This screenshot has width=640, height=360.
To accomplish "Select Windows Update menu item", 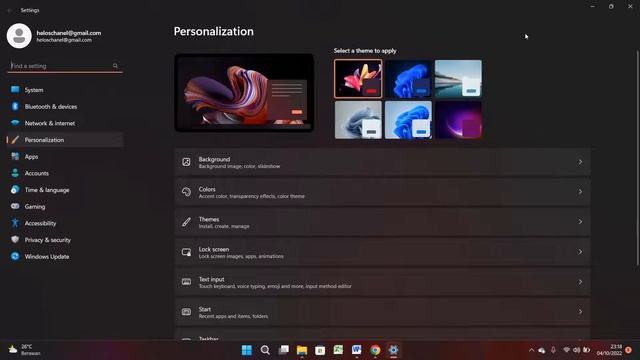I will [x=65, y=257].
